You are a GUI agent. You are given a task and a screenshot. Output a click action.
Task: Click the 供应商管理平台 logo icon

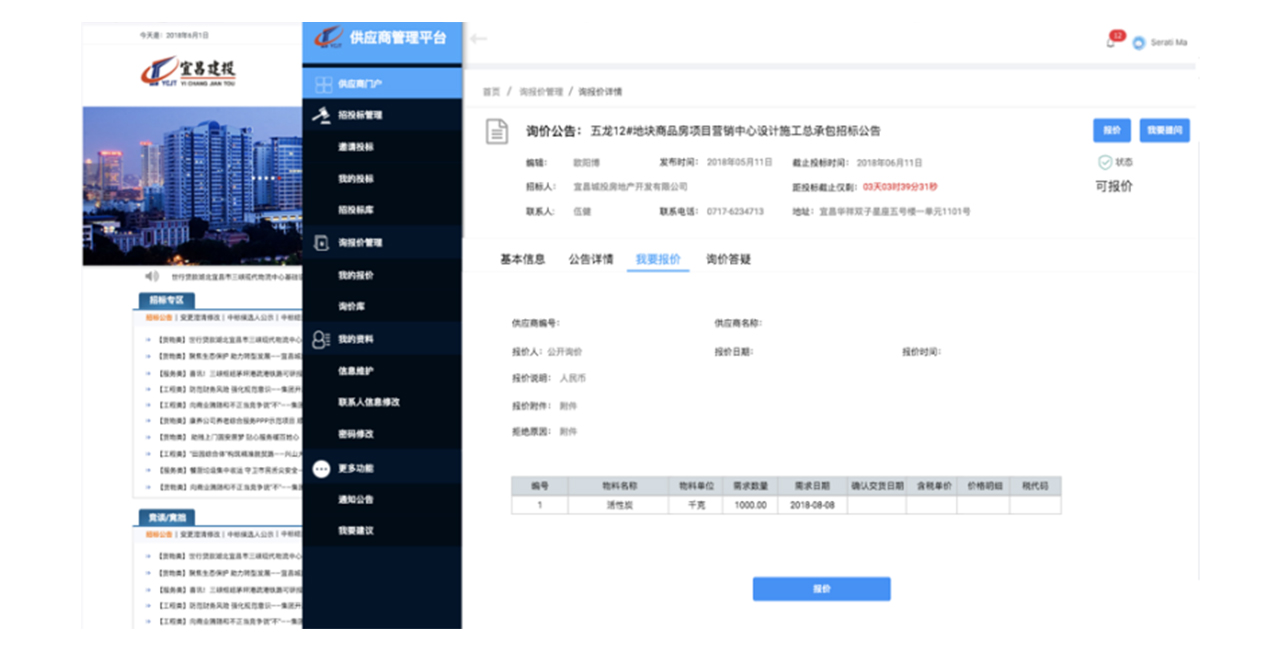pyautogui.click(x=328, y=39)
